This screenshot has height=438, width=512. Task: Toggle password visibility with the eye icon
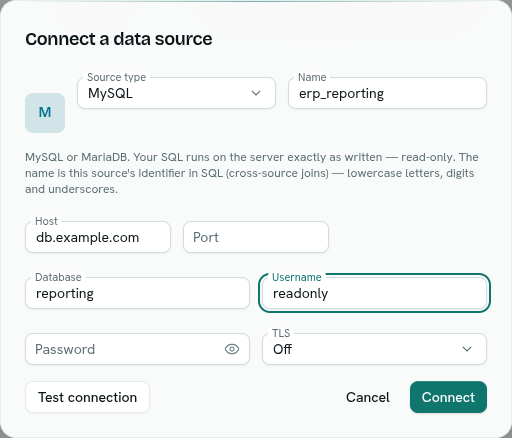[x=232, y=349]
